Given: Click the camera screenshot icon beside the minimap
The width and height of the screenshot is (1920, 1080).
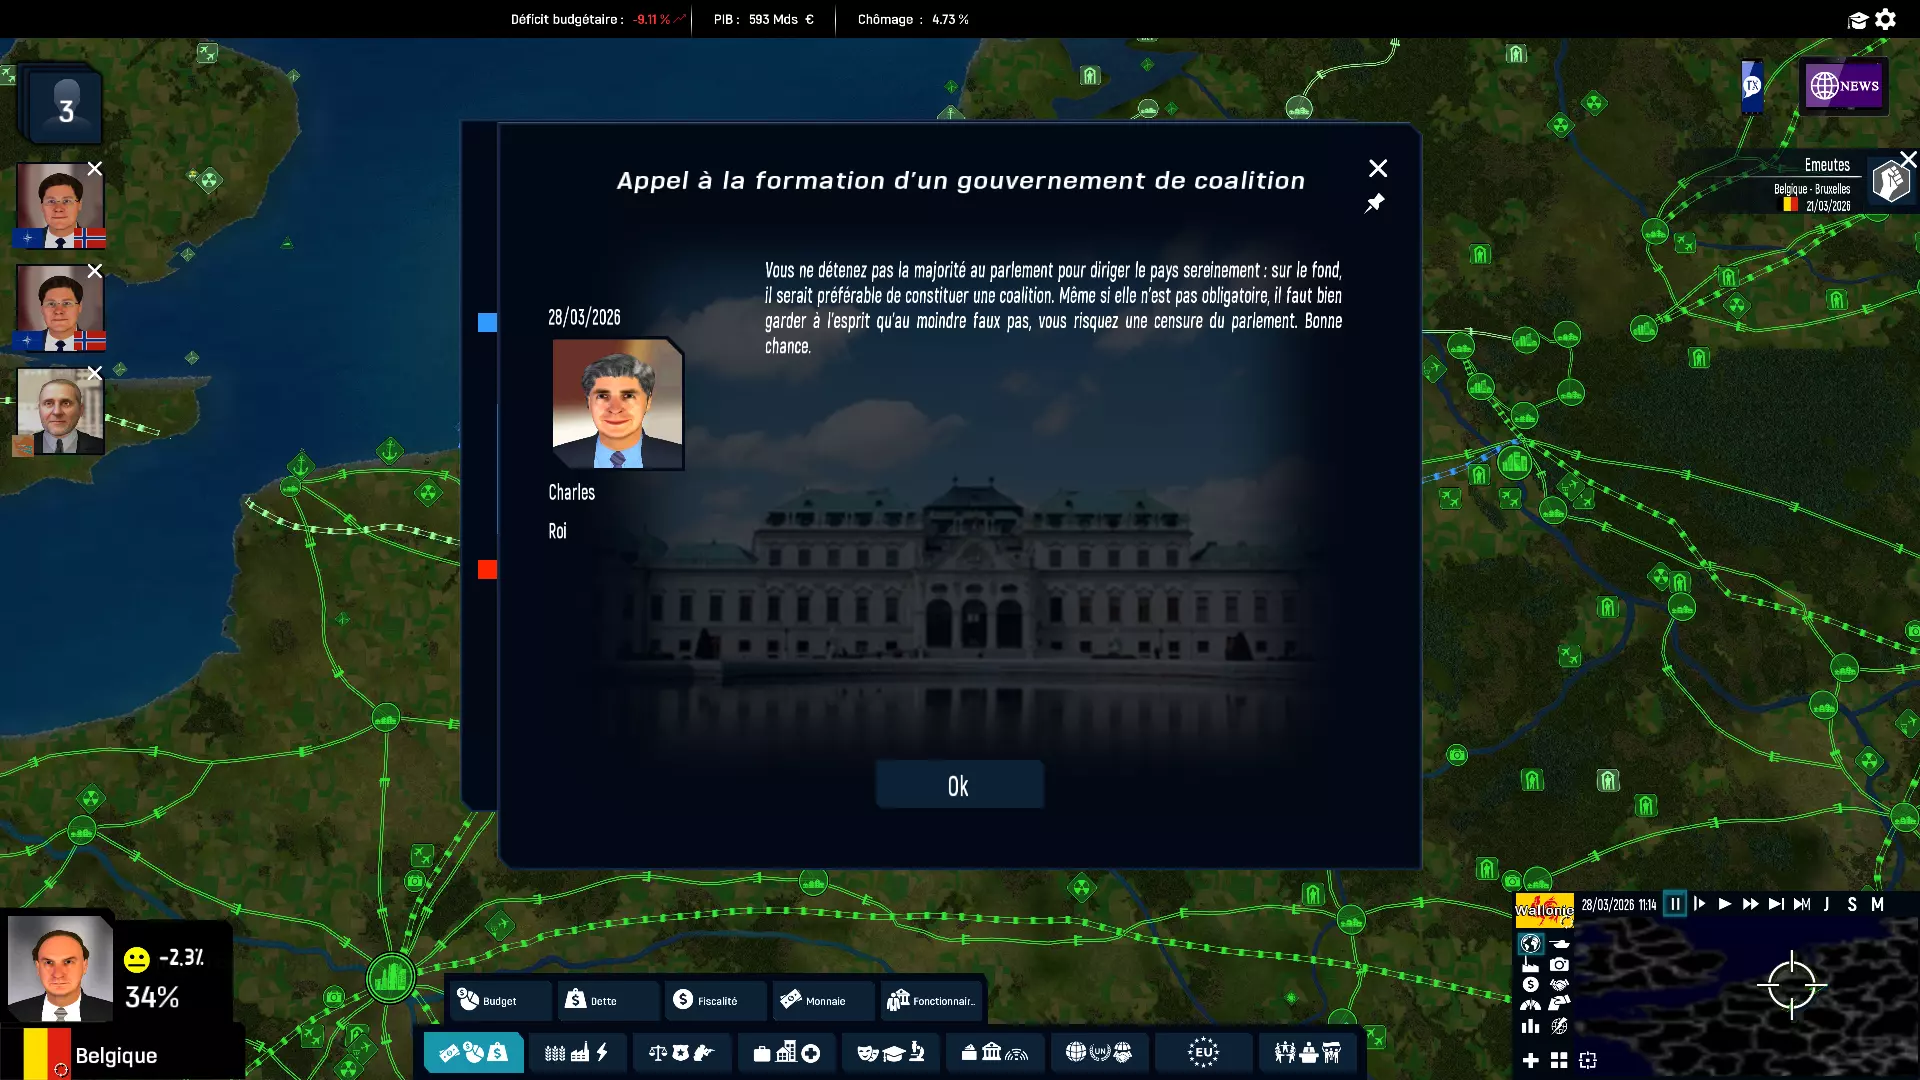Looking at the screenshot, I should click(1559, 965).
